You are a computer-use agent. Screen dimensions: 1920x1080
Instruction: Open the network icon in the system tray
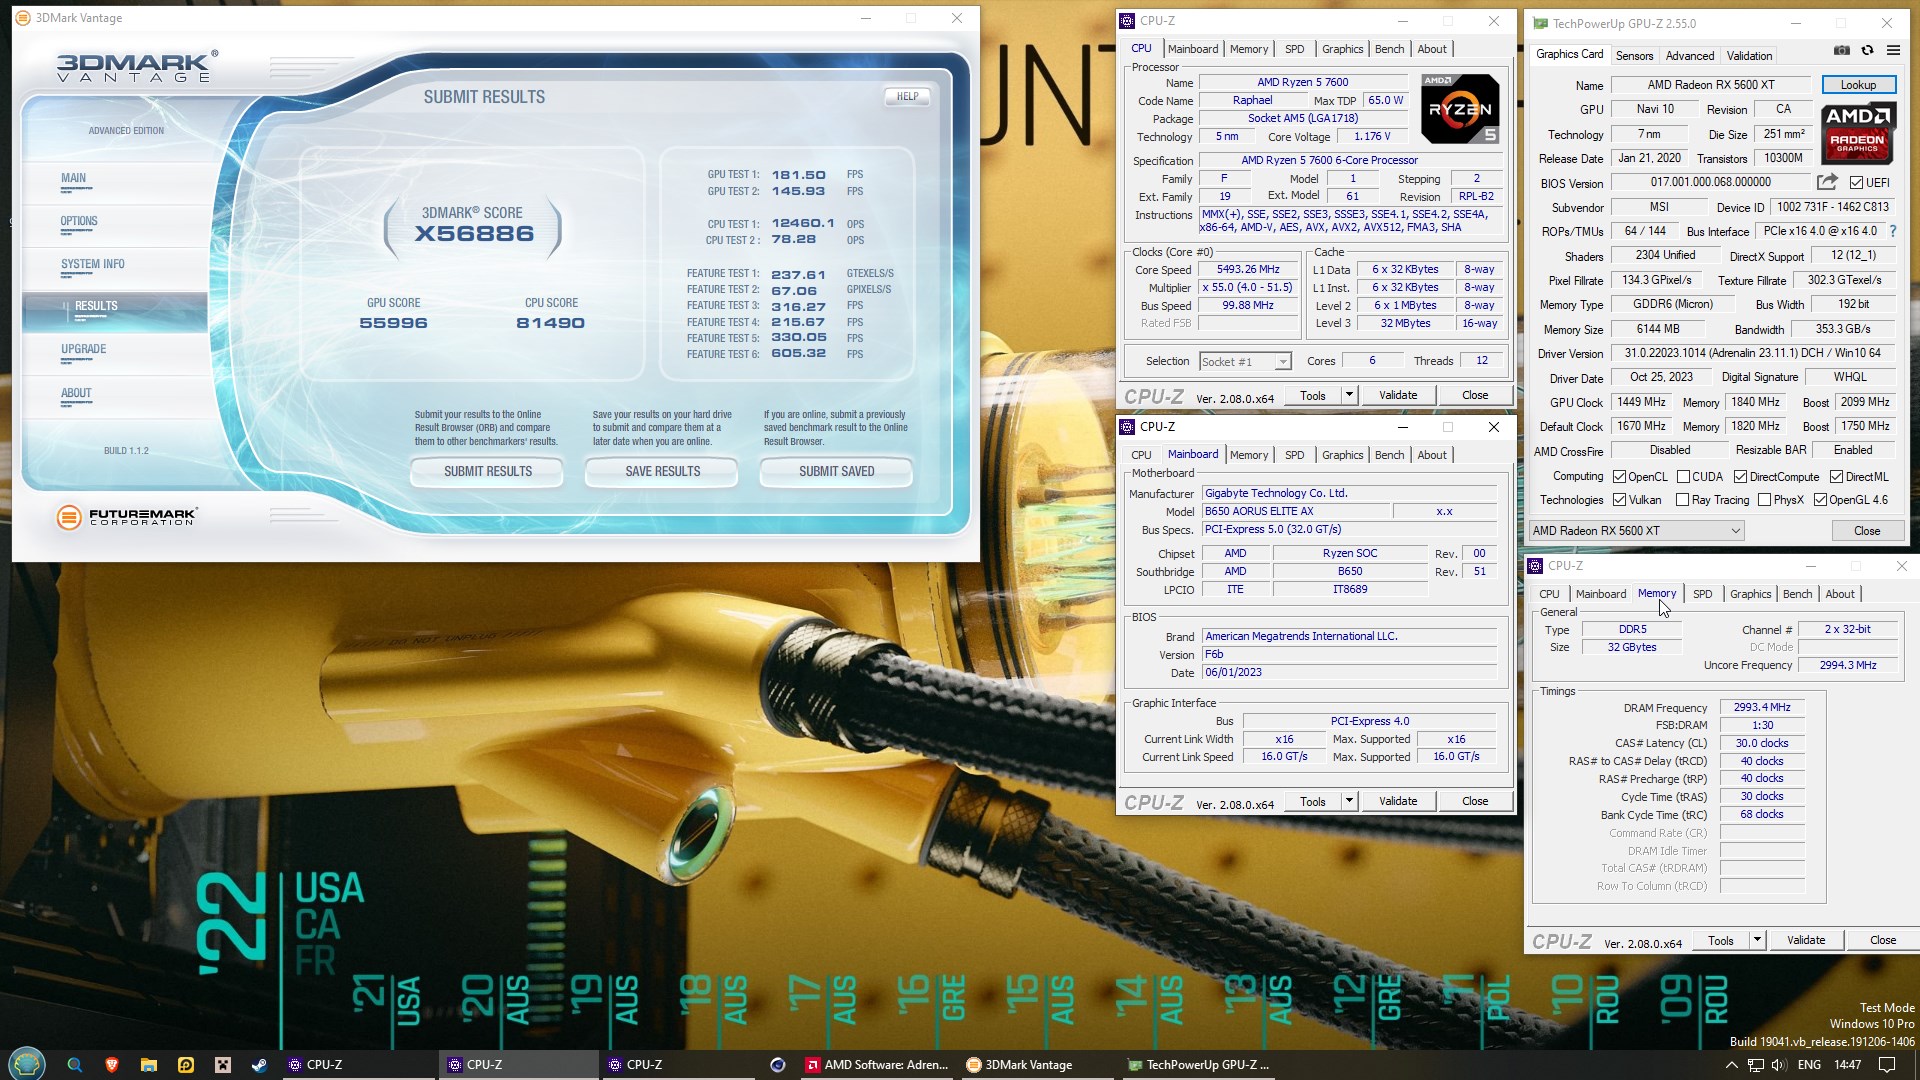(x=1756, y=1065)
